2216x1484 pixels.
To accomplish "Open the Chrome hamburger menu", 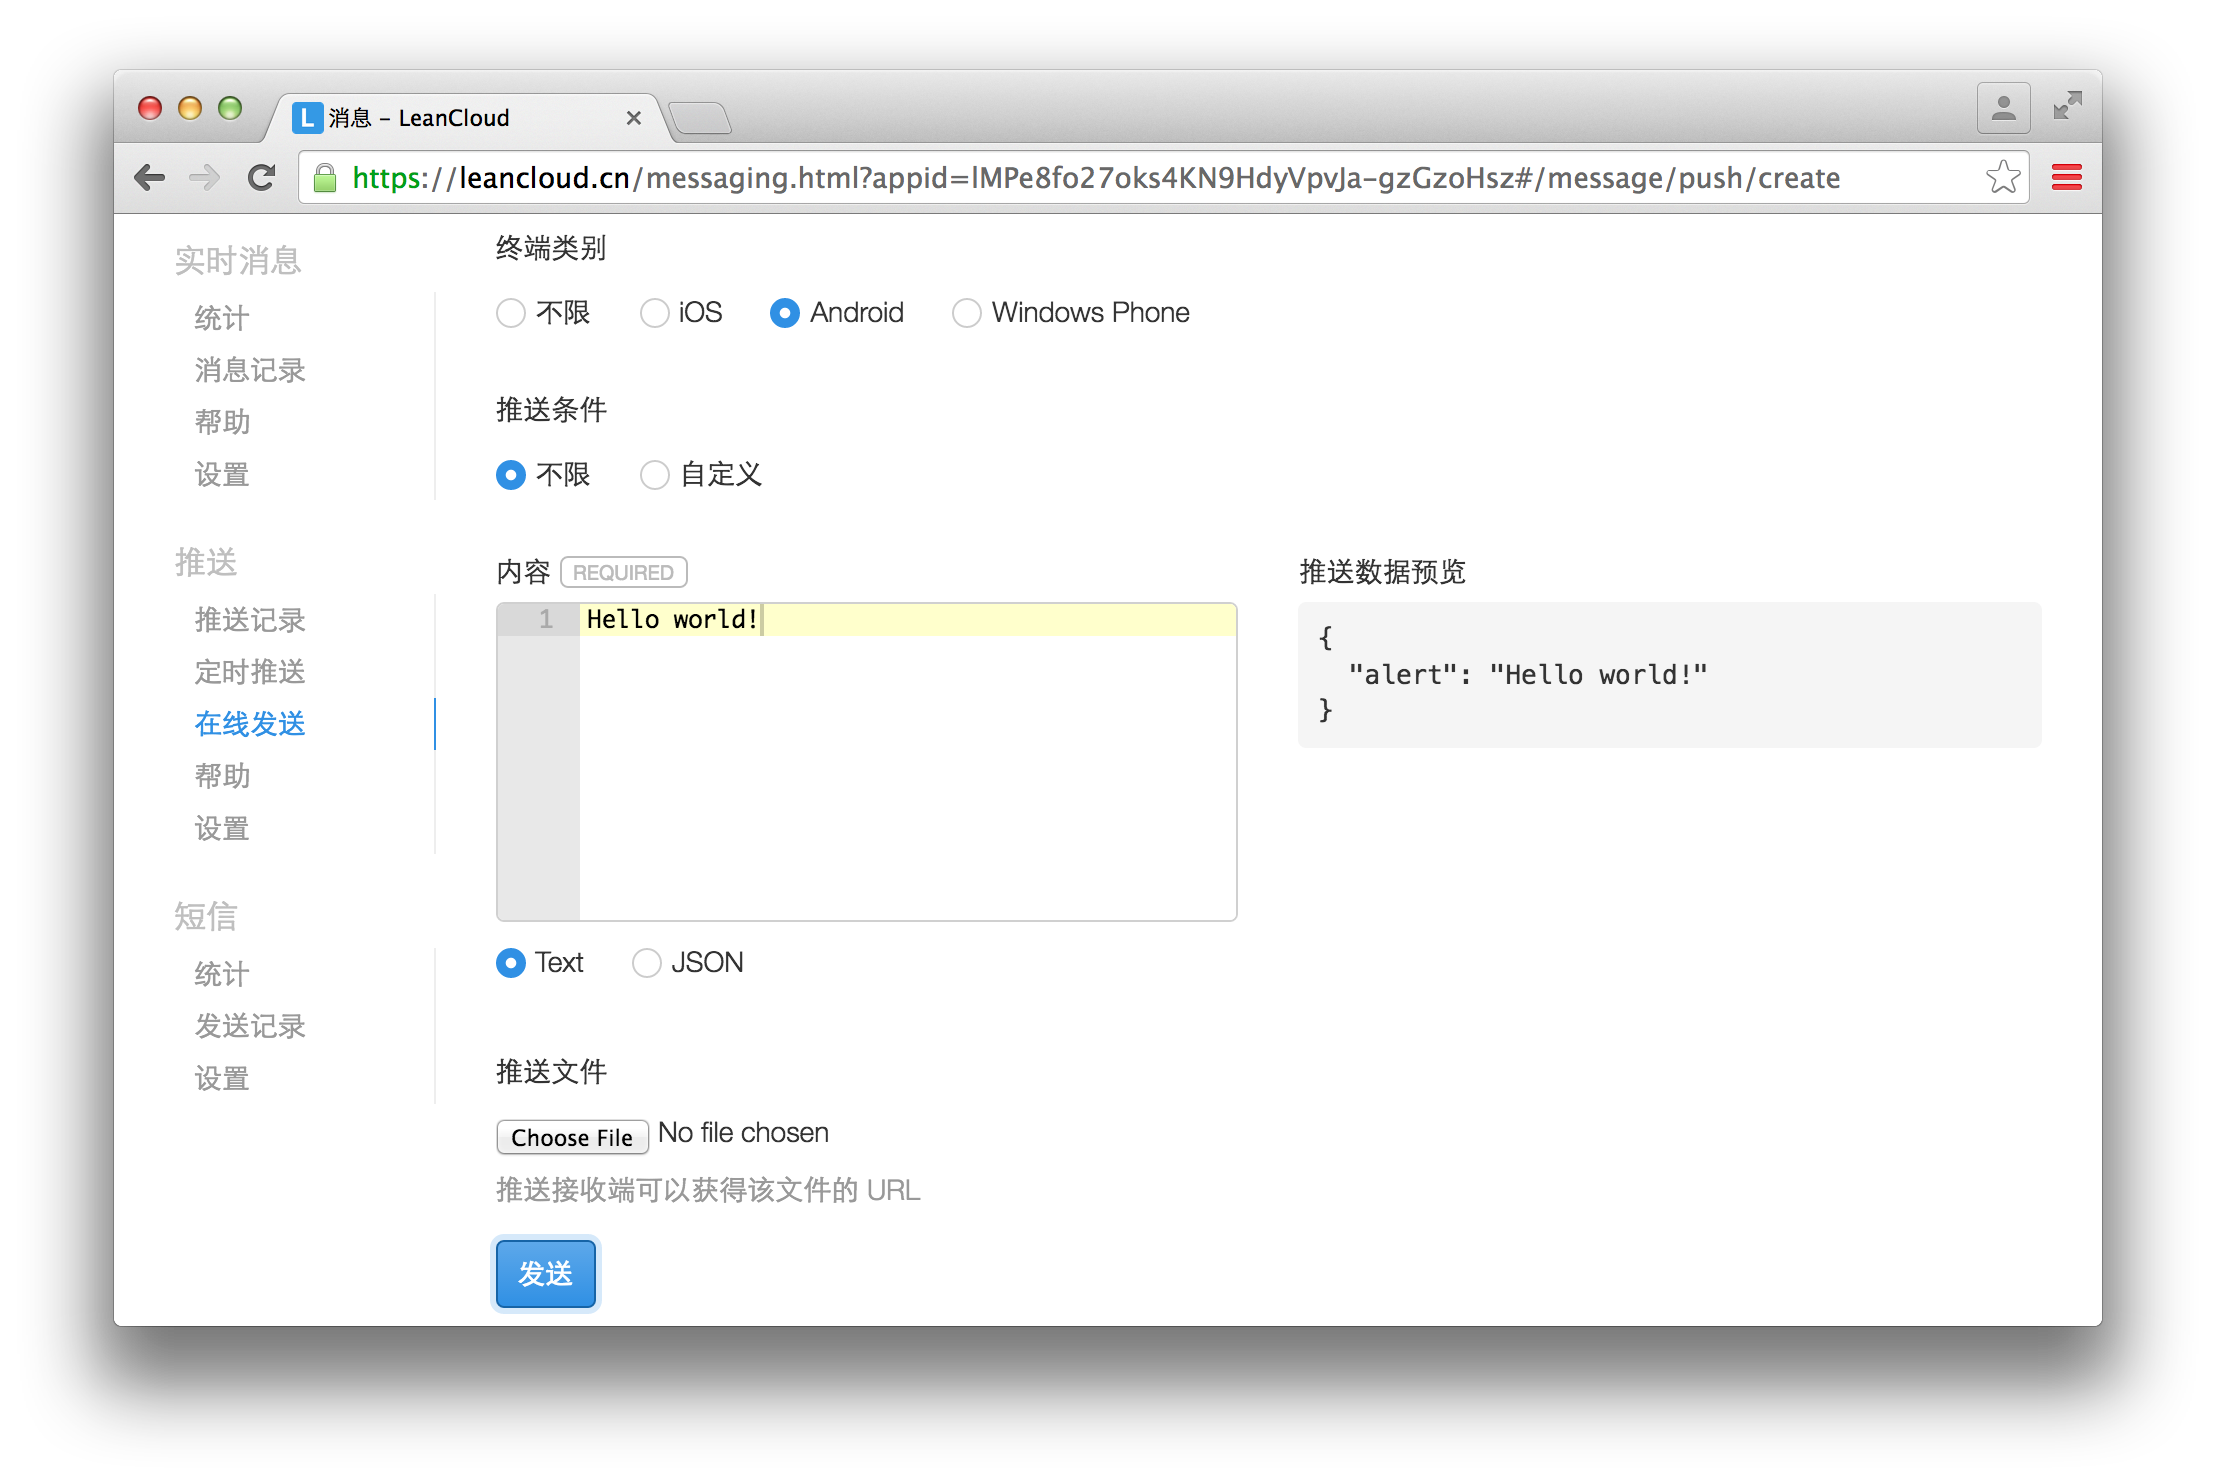I will pyautogui.click(x=2066, y=178).
